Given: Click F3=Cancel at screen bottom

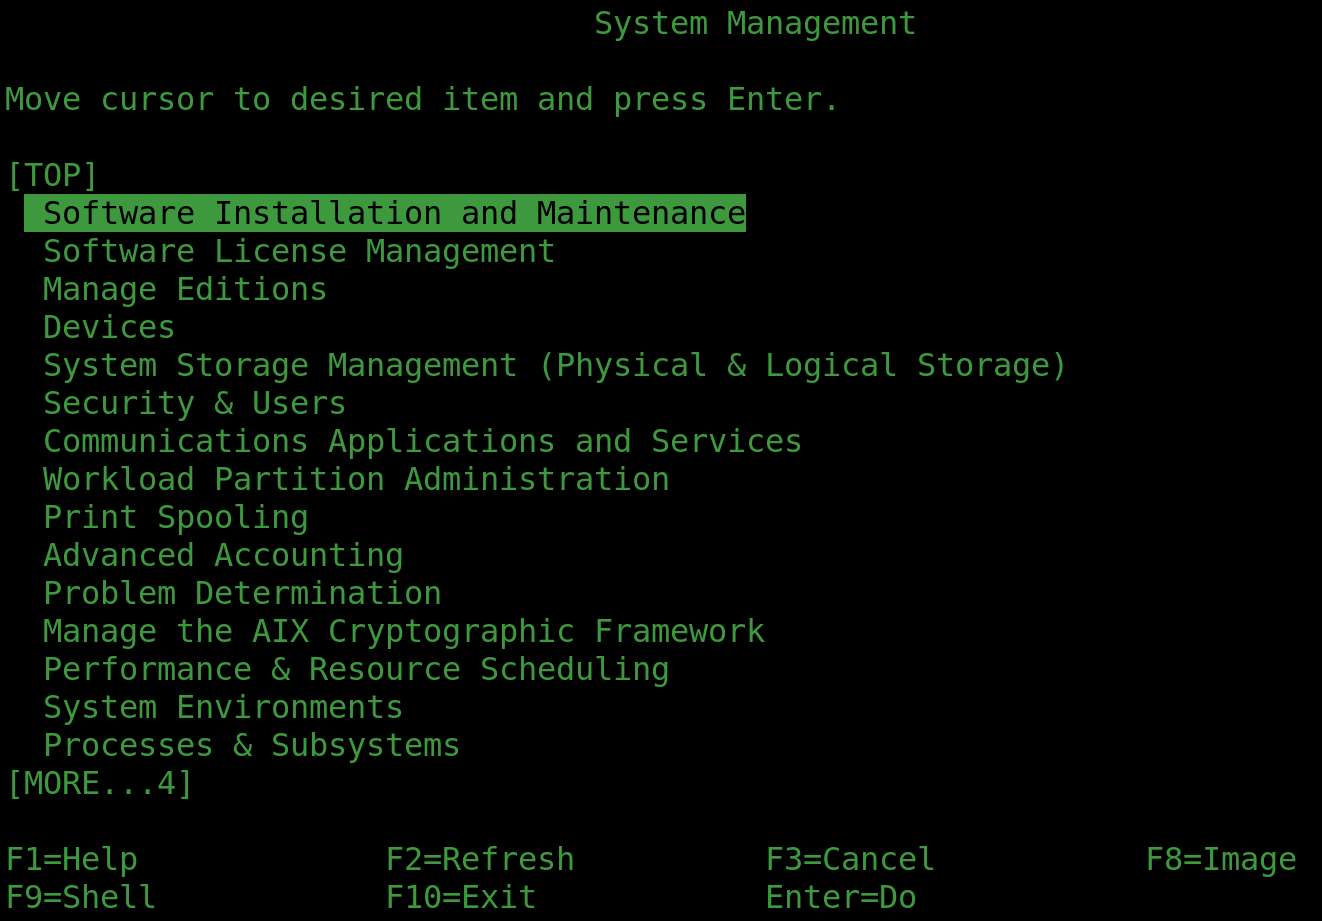Looking at the screenshot, I should pos(849,858).
